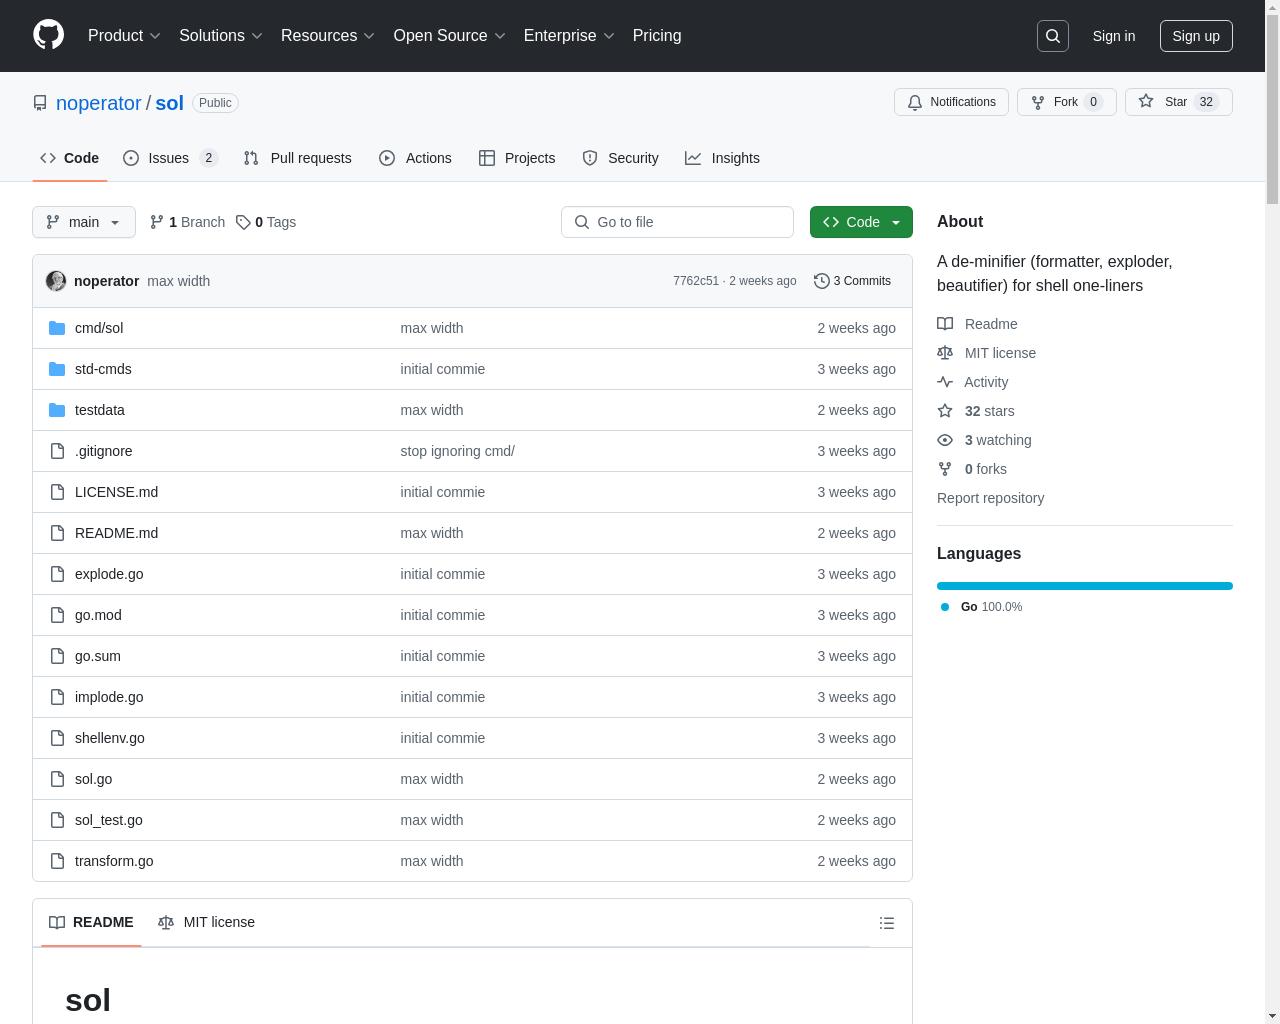Click the fork icon beside 0 forks
The width and height of the screenshot is (1280, 1024).
tap(945, 469)
